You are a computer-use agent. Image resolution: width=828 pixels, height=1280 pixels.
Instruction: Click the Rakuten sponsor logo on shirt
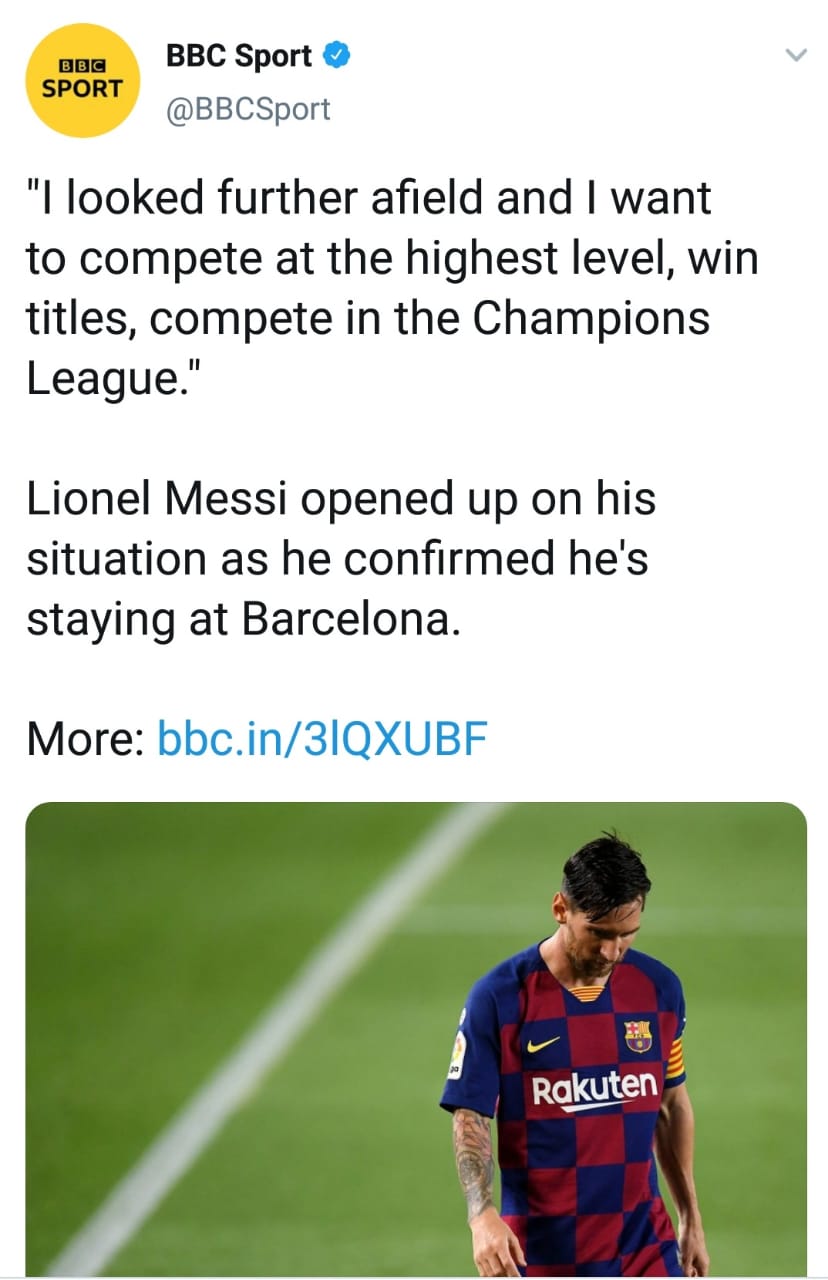(595, 1088)
